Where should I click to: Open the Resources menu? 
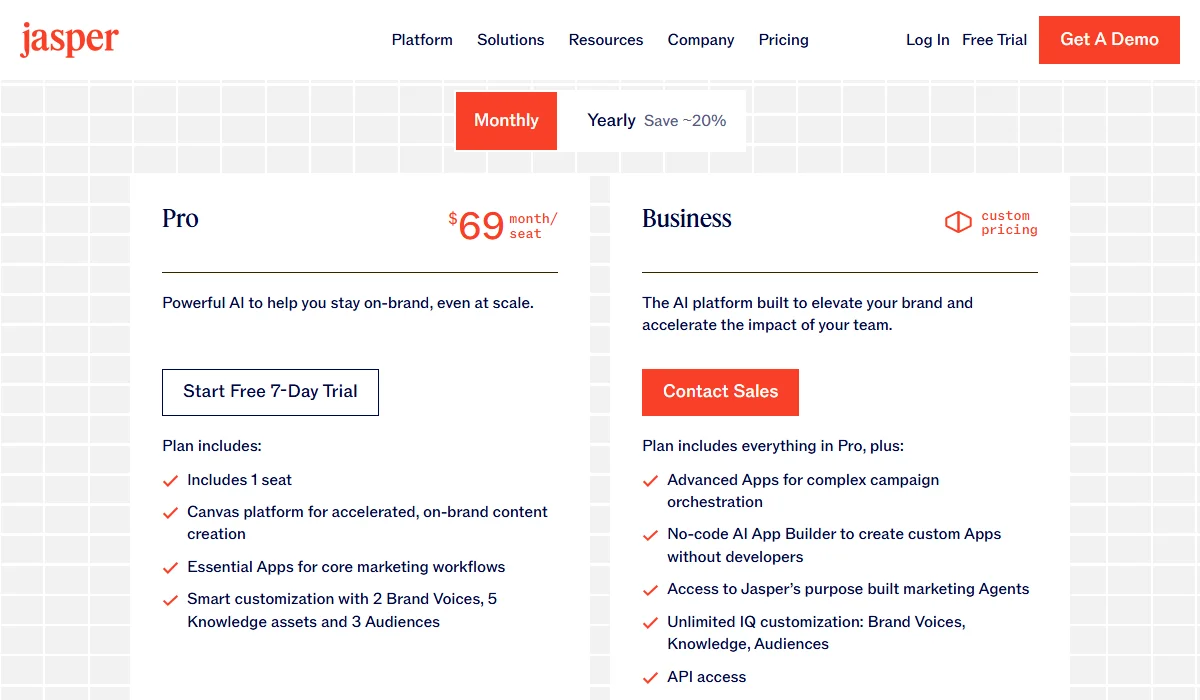point(605,40)
